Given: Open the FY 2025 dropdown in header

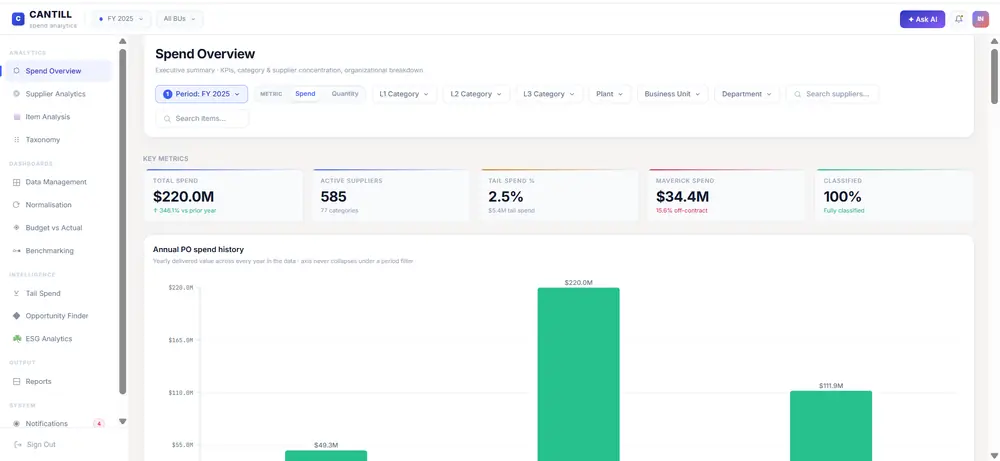Looking at the screenshot, I should 121,19.
